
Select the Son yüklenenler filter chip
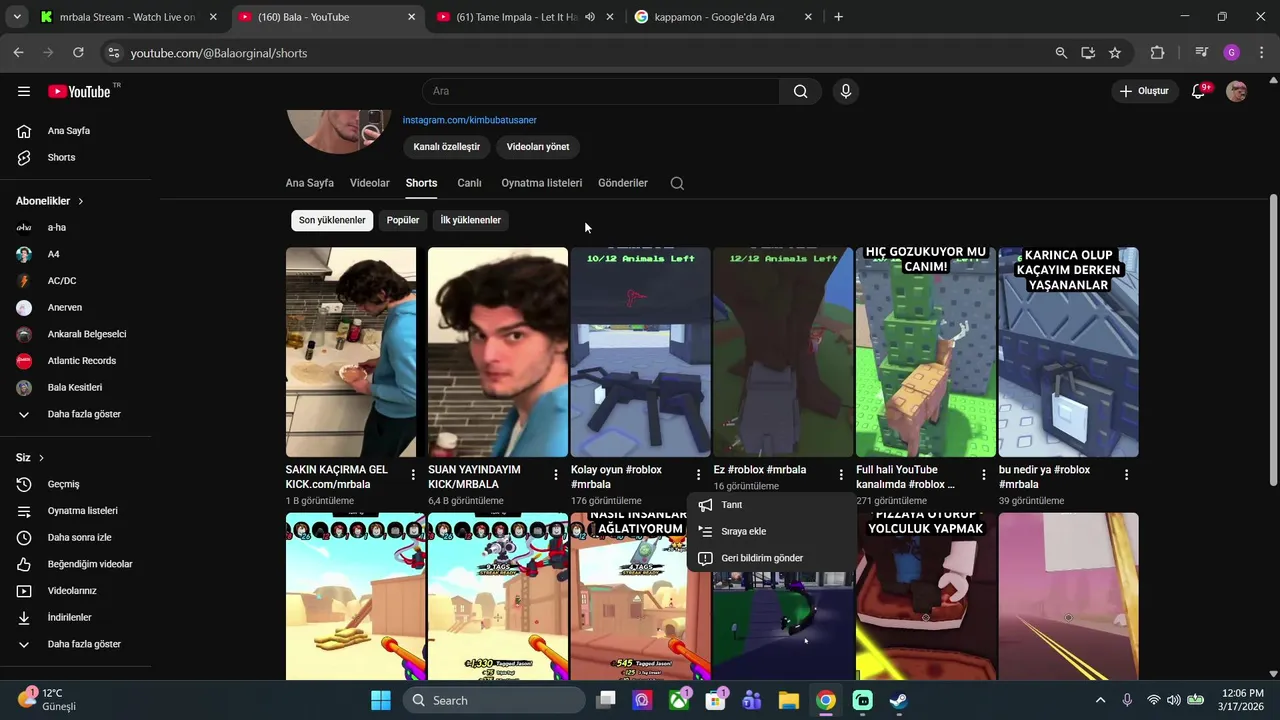pyautogui.click(x=332, y=220)
